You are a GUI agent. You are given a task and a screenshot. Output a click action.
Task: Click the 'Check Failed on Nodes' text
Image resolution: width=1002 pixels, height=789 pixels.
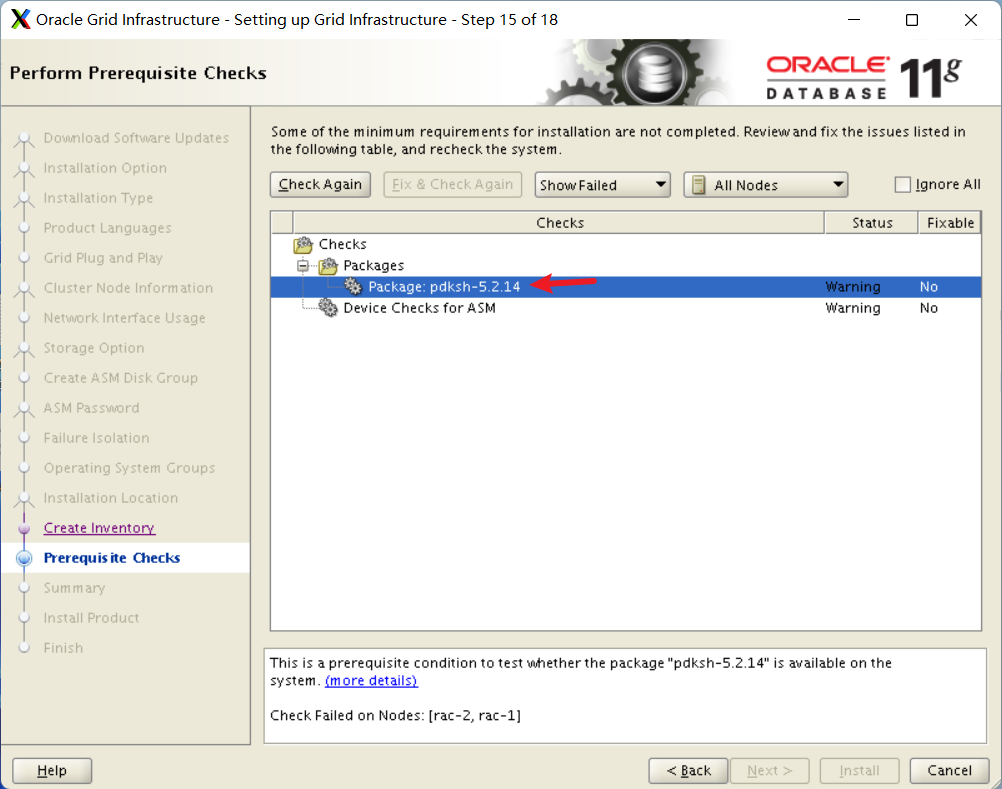tap(396, 716)
